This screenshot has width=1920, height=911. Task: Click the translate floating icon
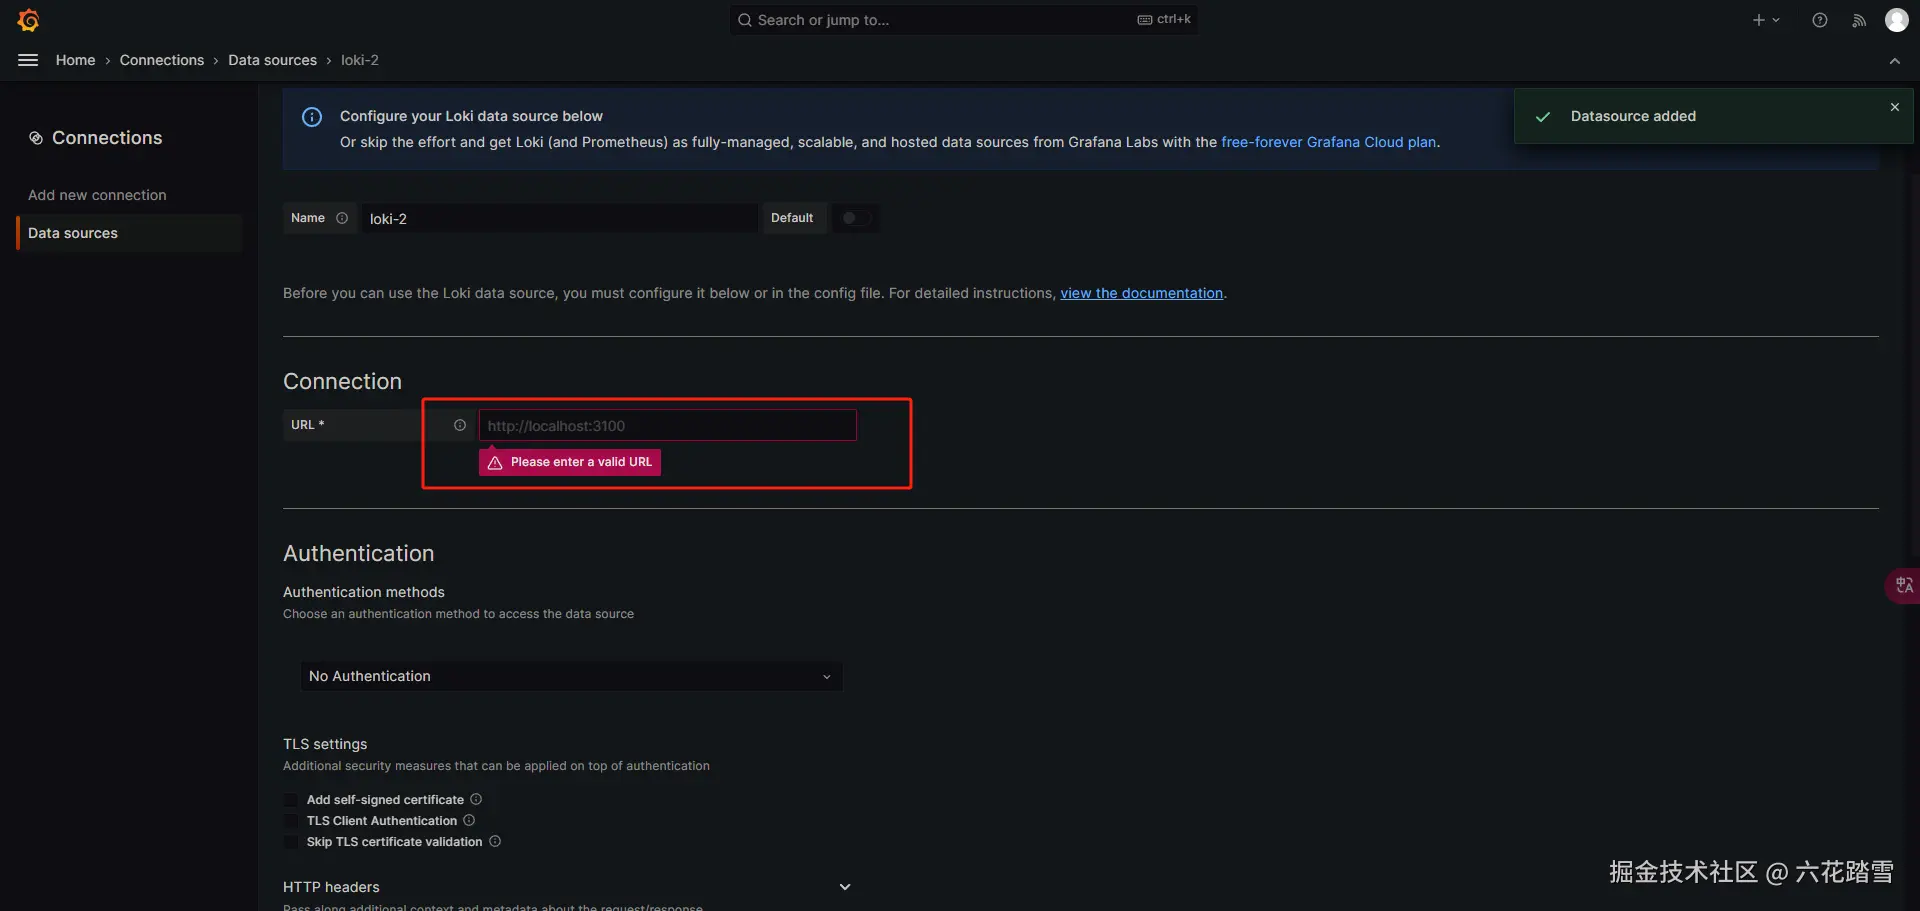(1904, 585)
